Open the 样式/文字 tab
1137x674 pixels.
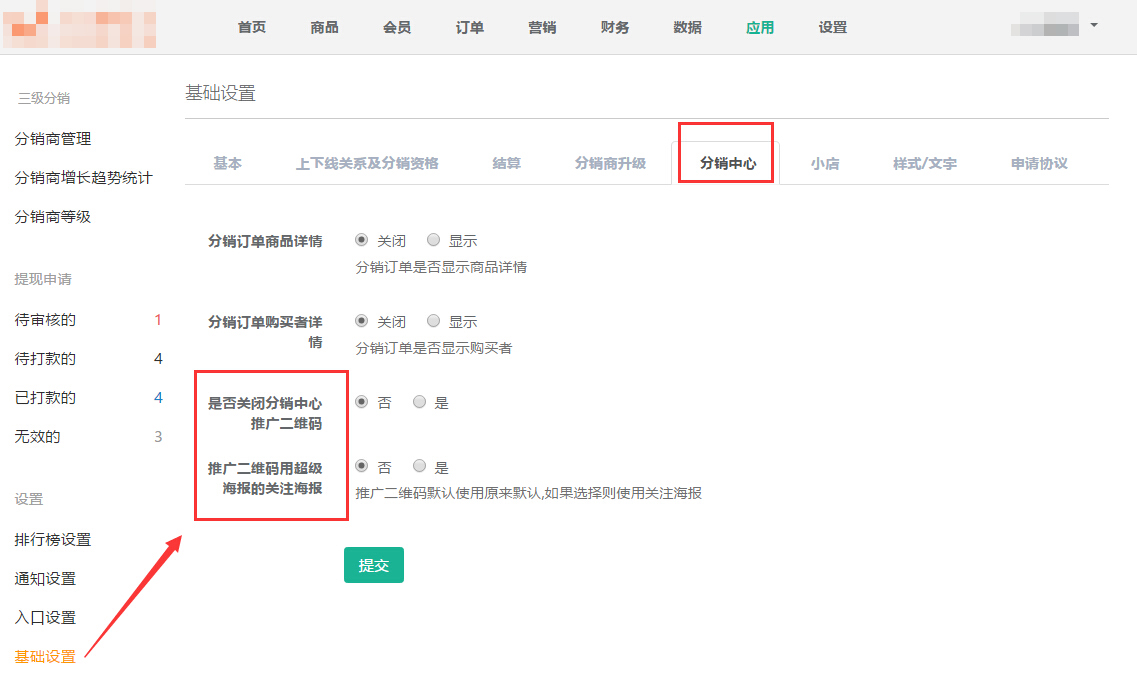(924, 163)
